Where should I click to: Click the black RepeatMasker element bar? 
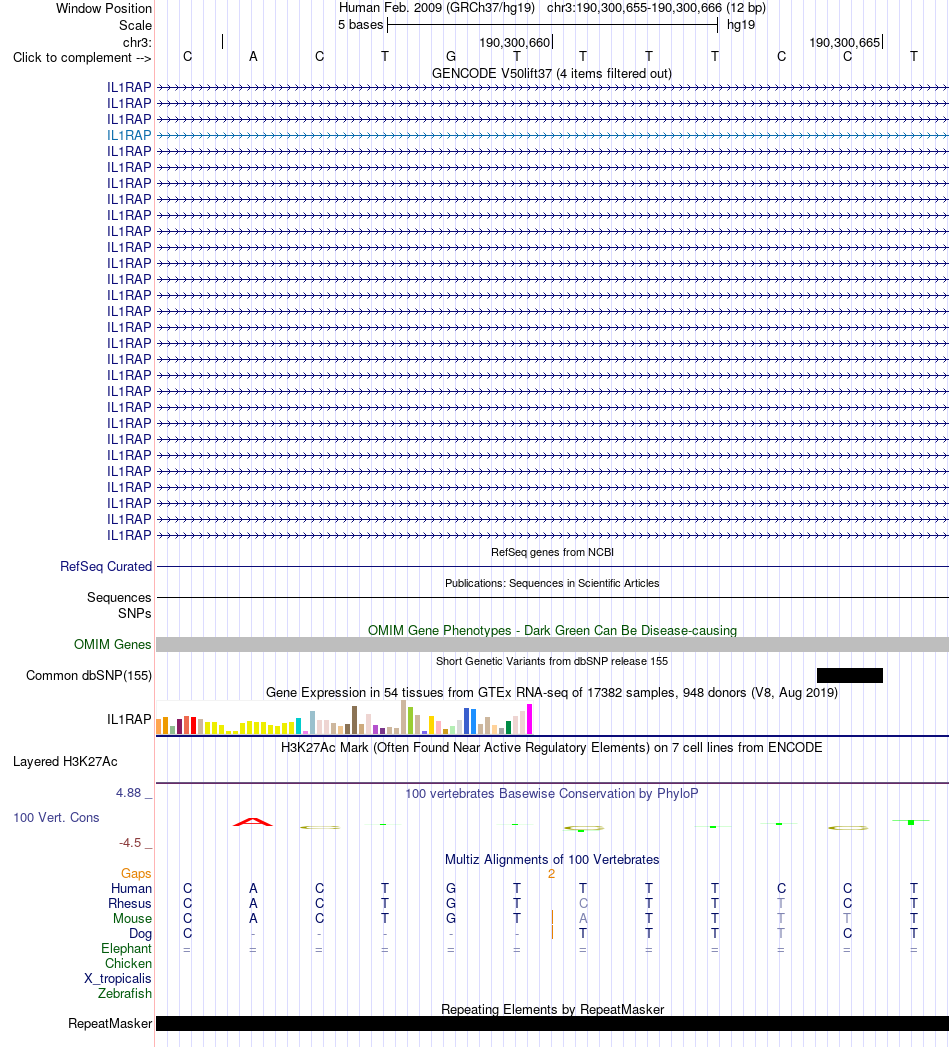[x=552, y=1024]
